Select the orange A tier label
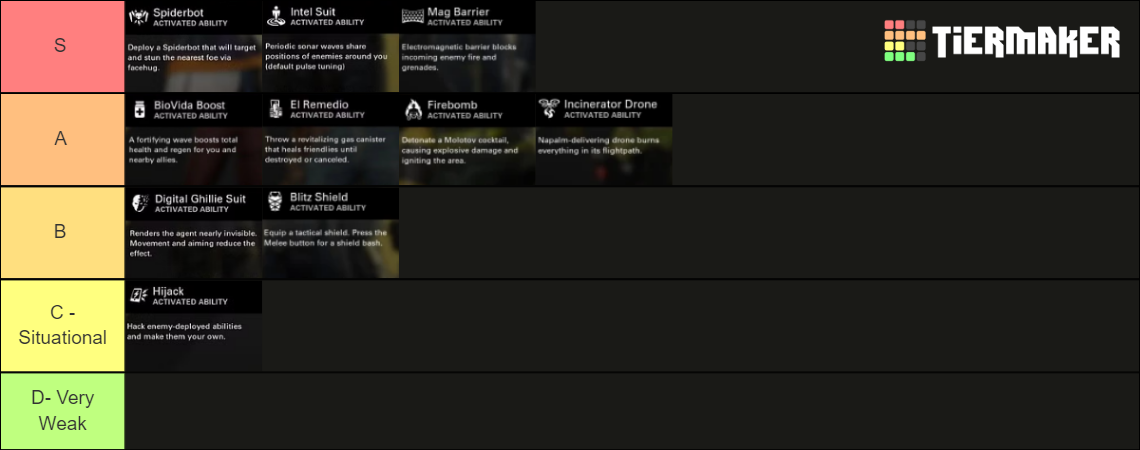Image resolution: width=1140 pixels, height=450 pixels. 61,139
